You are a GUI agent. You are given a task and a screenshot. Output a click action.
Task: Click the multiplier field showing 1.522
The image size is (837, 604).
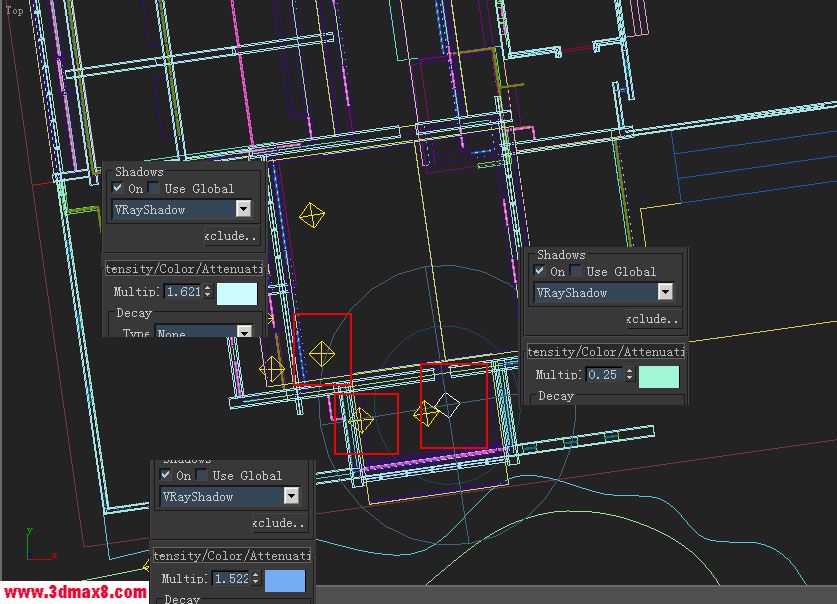(231, 578)
